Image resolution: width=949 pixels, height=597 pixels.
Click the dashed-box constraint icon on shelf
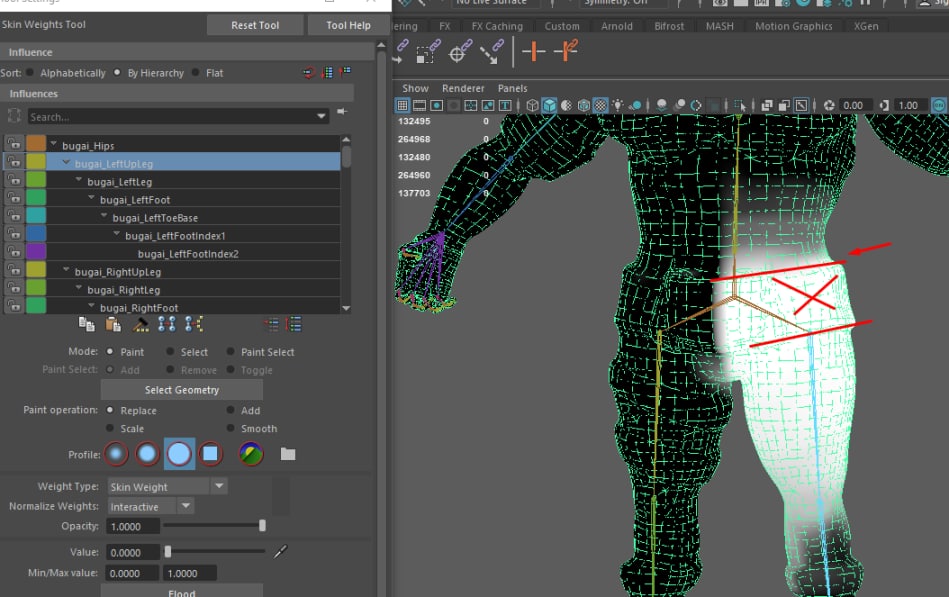tap(429, 52)
